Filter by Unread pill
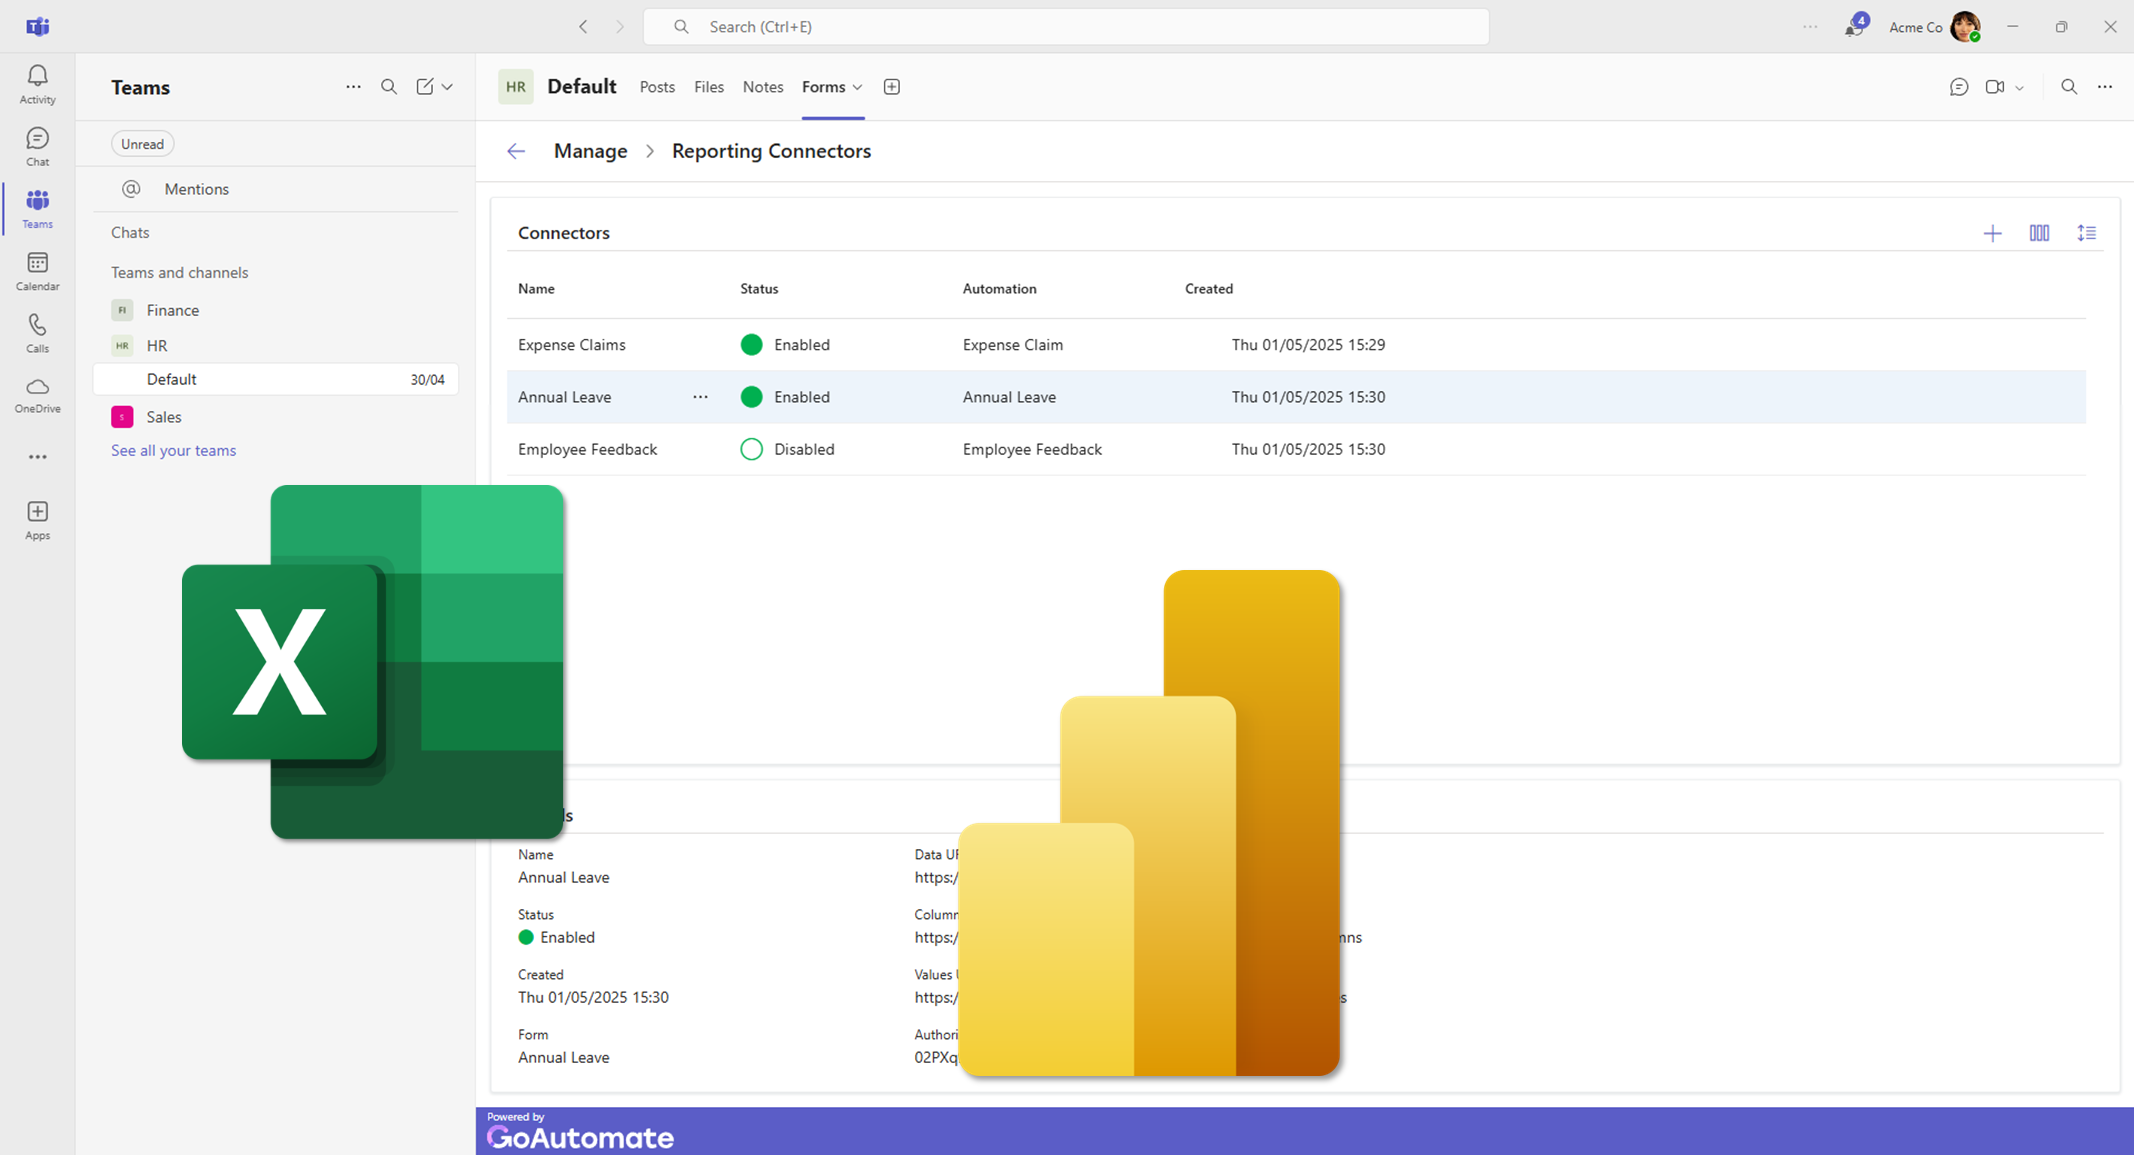Screen dimensions: 2134x1155 pos(142,144)
